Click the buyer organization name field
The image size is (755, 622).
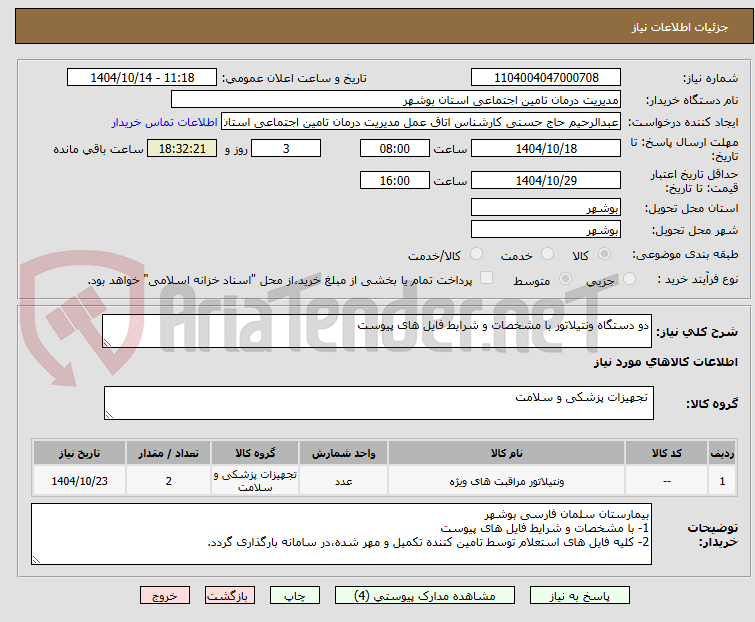(396, 100)
